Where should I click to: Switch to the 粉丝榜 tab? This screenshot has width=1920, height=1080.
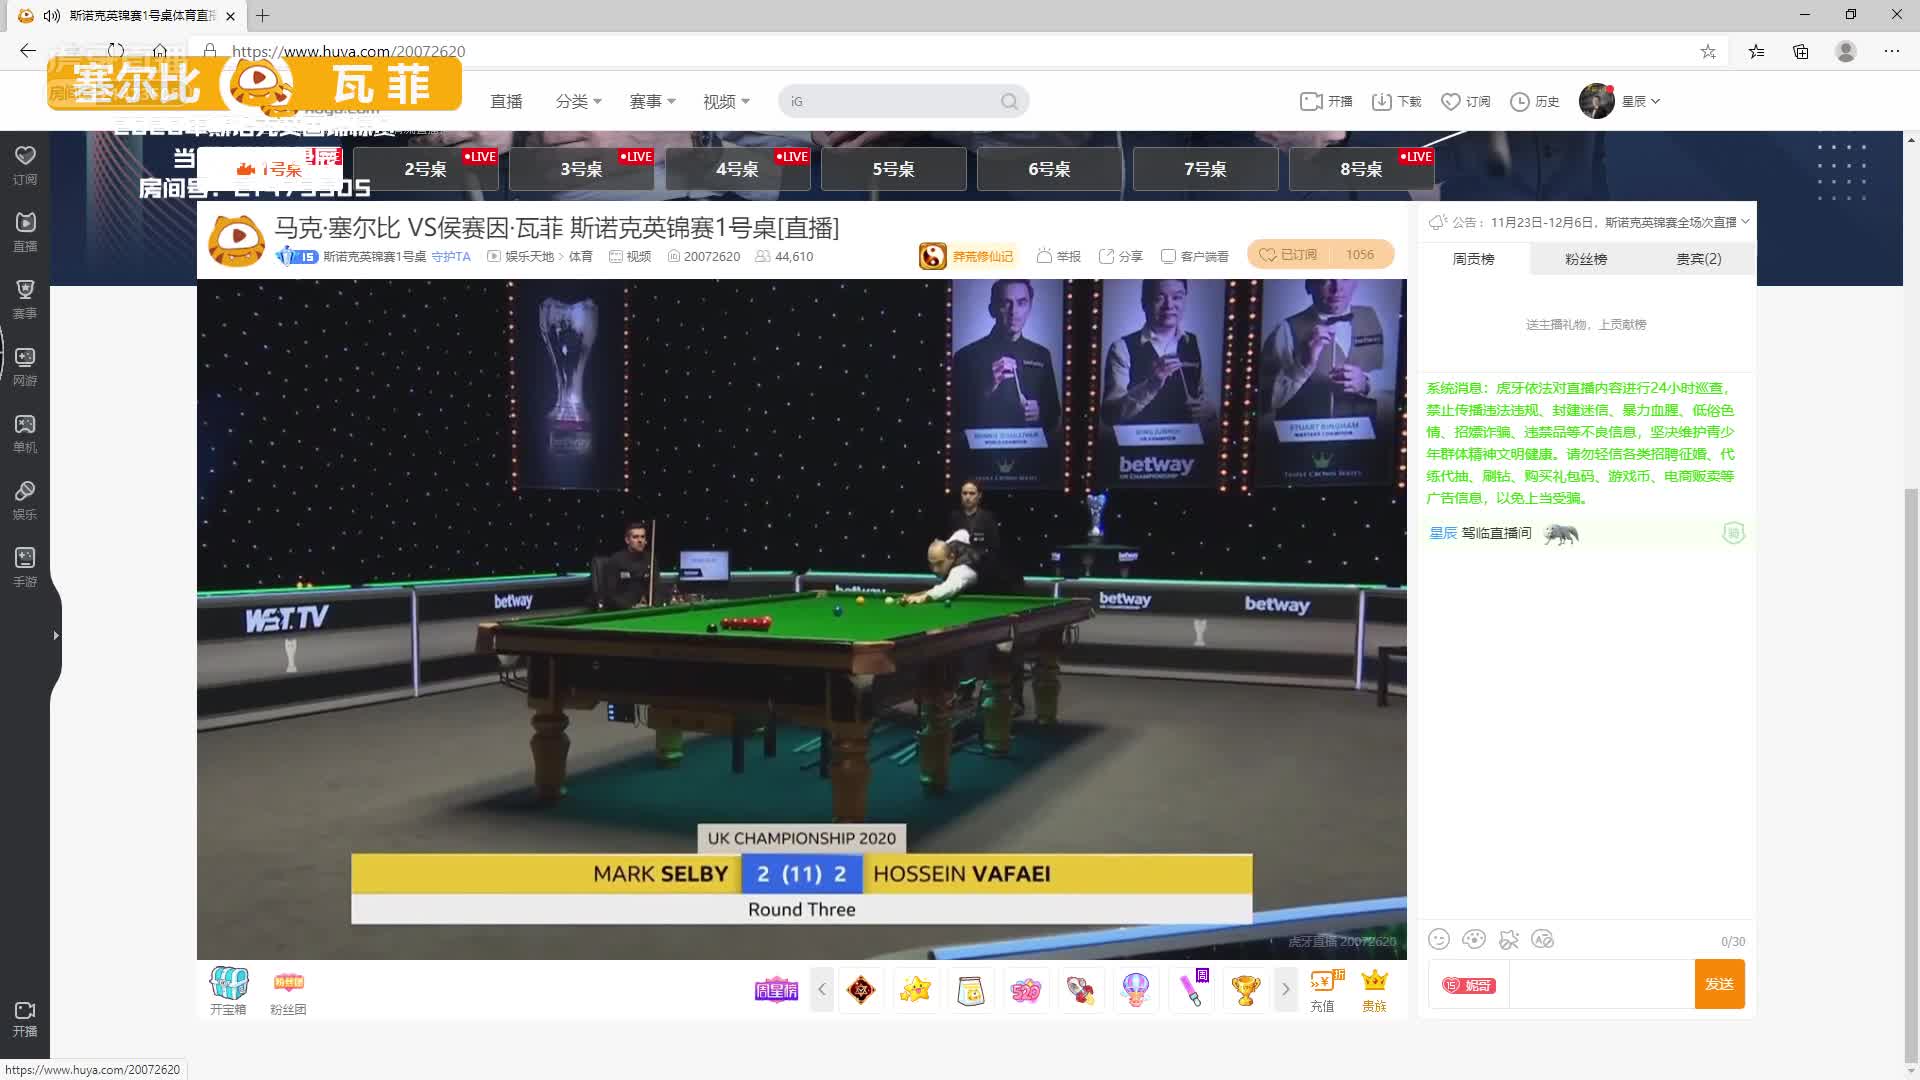[1585, 258]
